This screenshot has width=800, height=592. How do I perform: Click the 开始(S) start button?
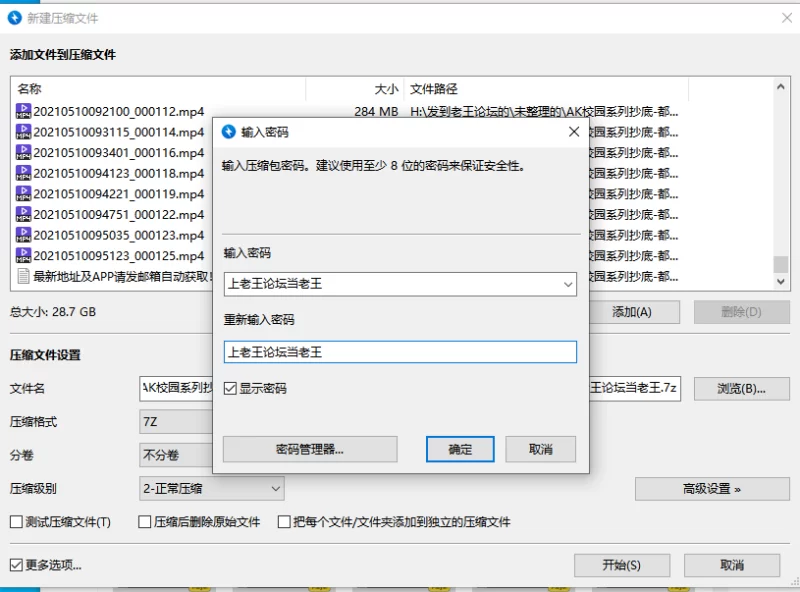(621, 565)
